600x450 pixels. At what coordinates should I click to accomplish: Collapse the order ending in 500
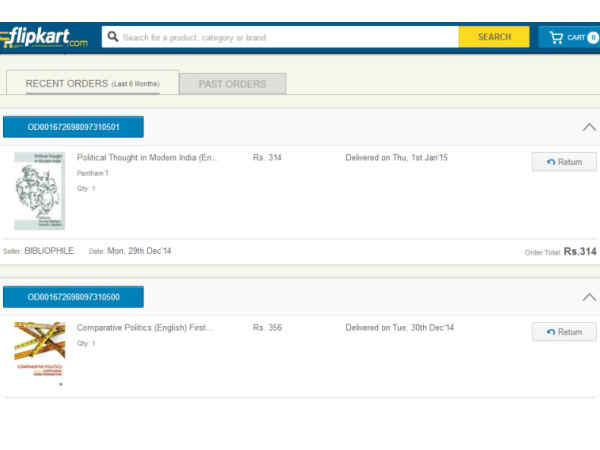pyautogui.click(x=589, y=297)
